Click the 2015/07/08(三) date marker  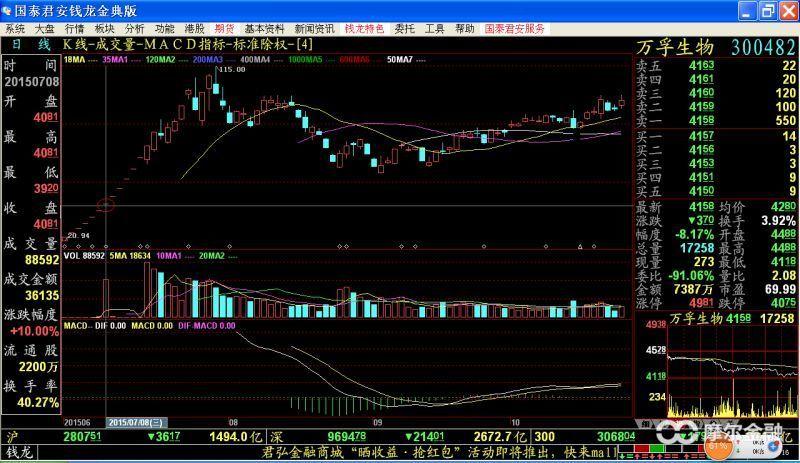point(136,423)
